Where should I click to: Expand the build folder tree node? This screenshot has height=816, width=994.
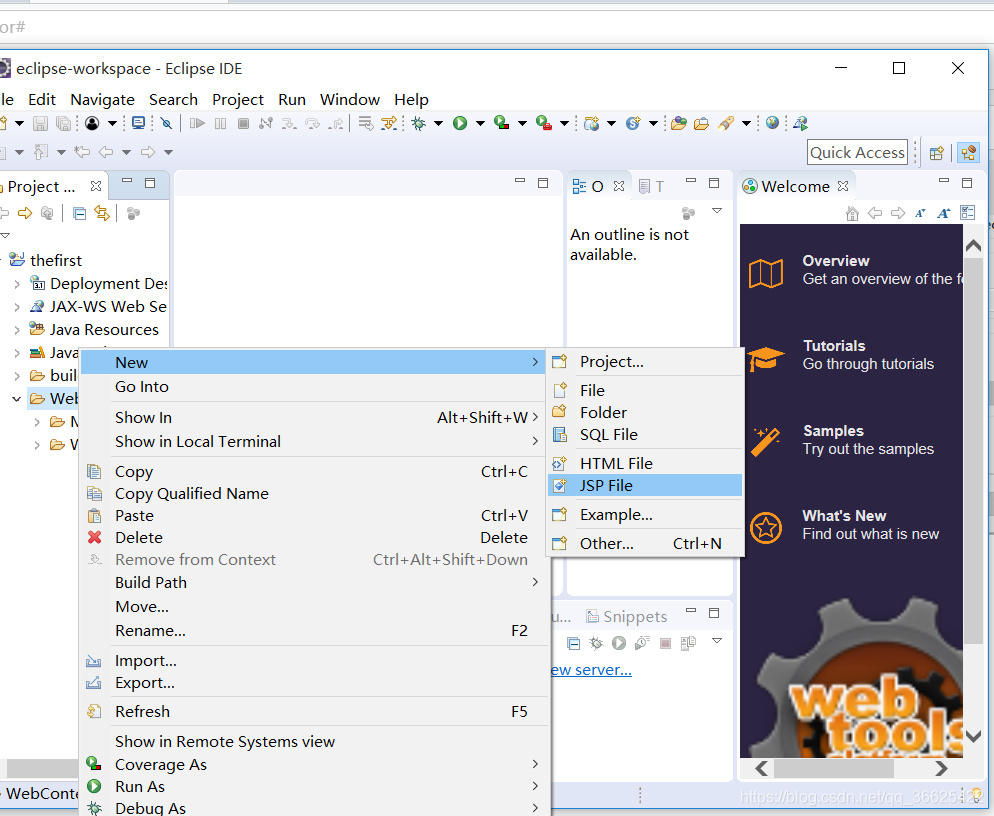tap(18, 376)
